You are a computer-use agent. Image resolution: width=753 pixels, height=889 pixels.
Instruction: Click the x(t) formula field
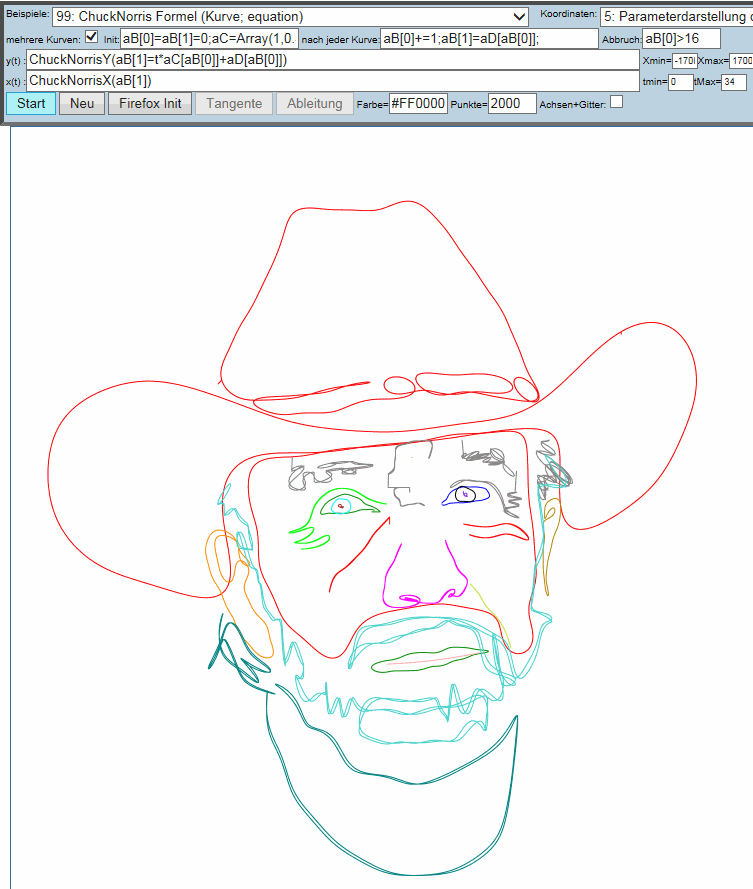333,81
